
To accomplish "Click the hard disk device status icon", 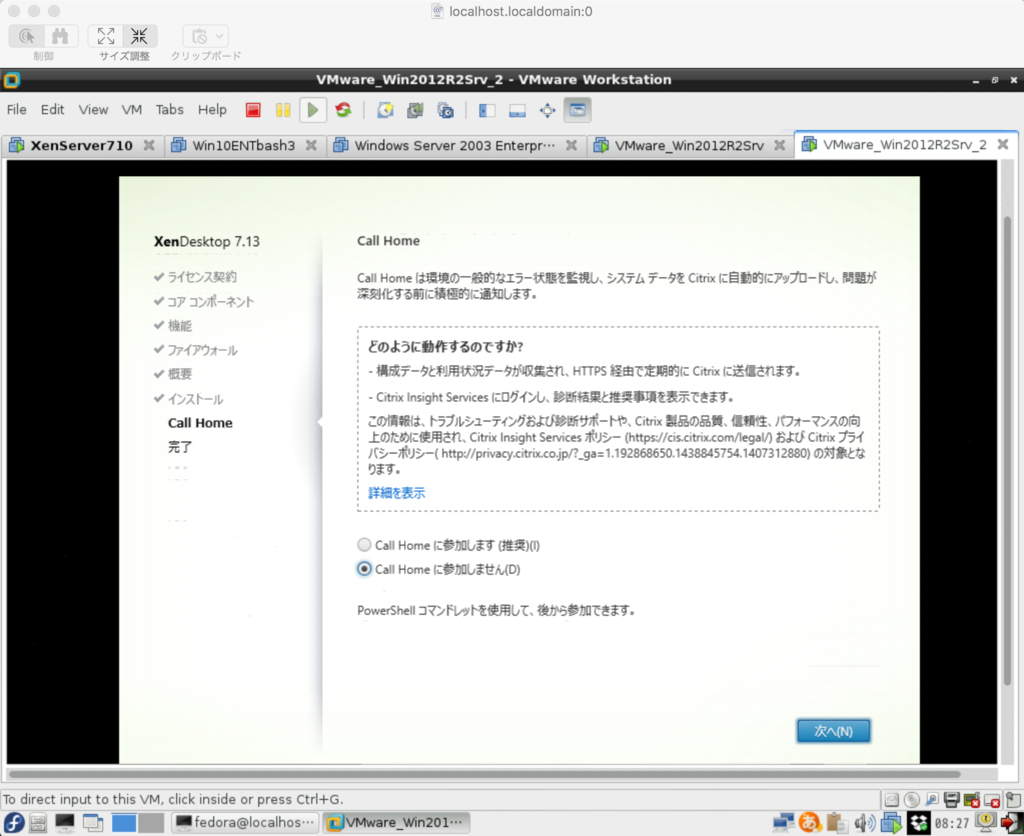I will (891, 799).
